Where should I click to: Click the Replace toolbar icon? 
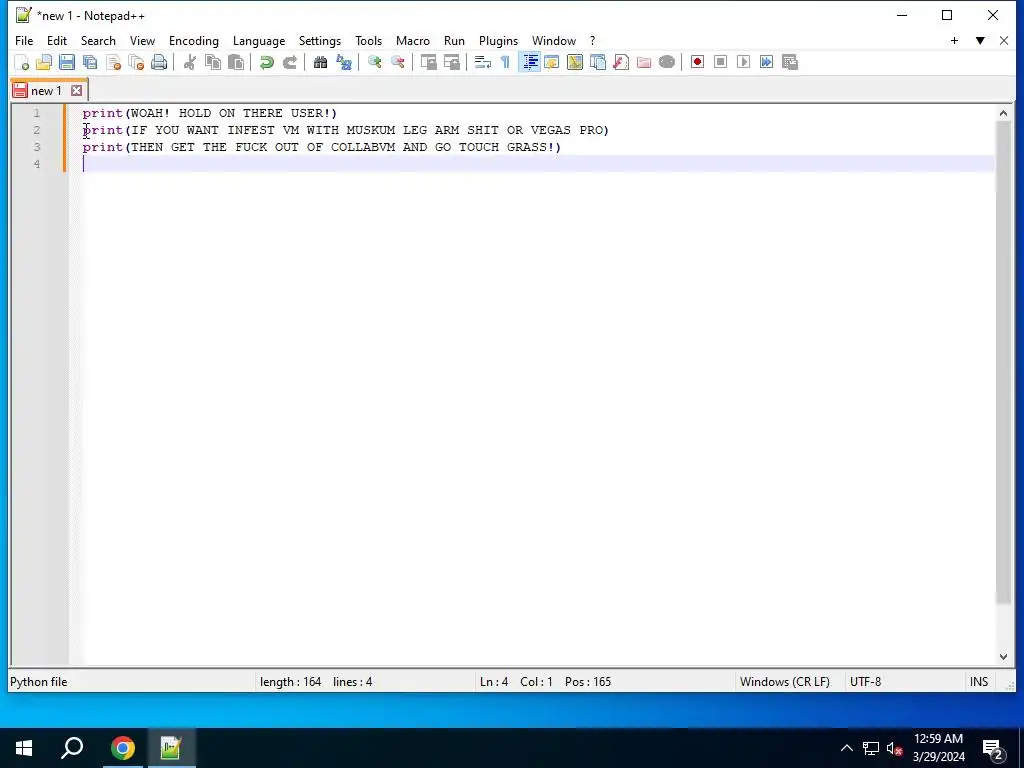coord(344,62)
